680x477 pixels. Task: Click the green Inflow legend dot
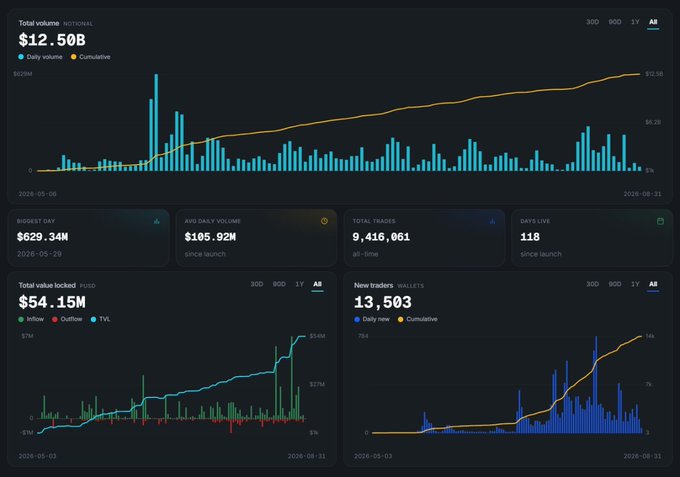point(21,319)
